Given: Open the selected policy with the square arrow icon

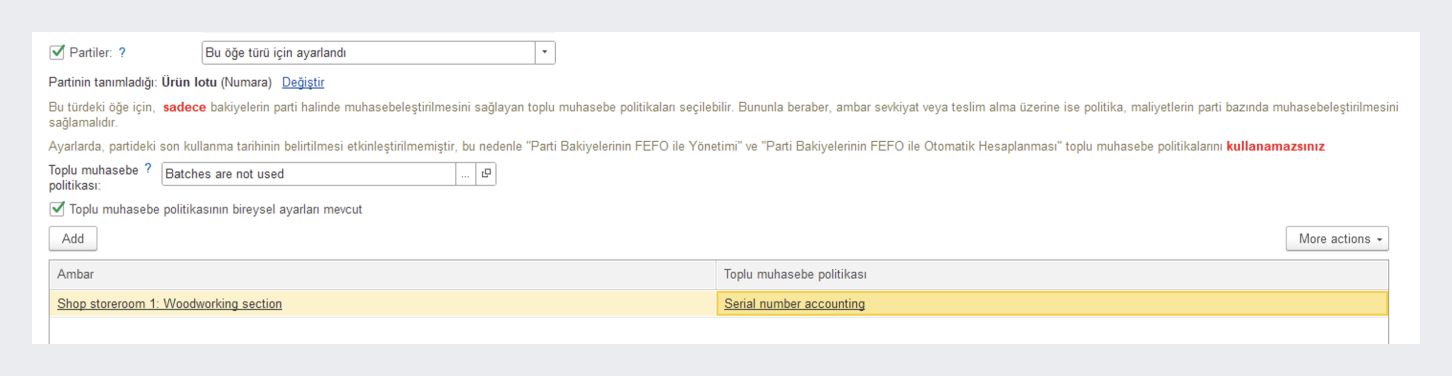Looking at the screenshot, I should pos(486,174).
